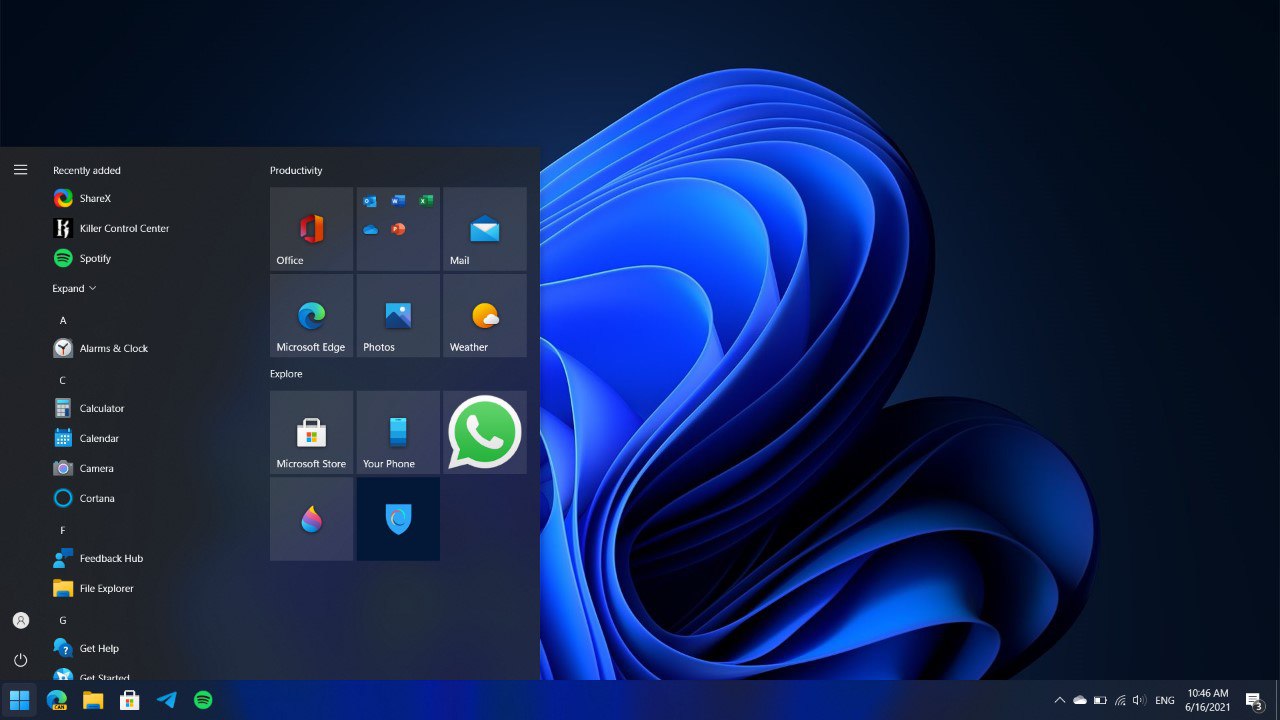Screen dimensions: 1280x720
Task: Open Word in the Office apps folder tile
Action: [398, 201]
